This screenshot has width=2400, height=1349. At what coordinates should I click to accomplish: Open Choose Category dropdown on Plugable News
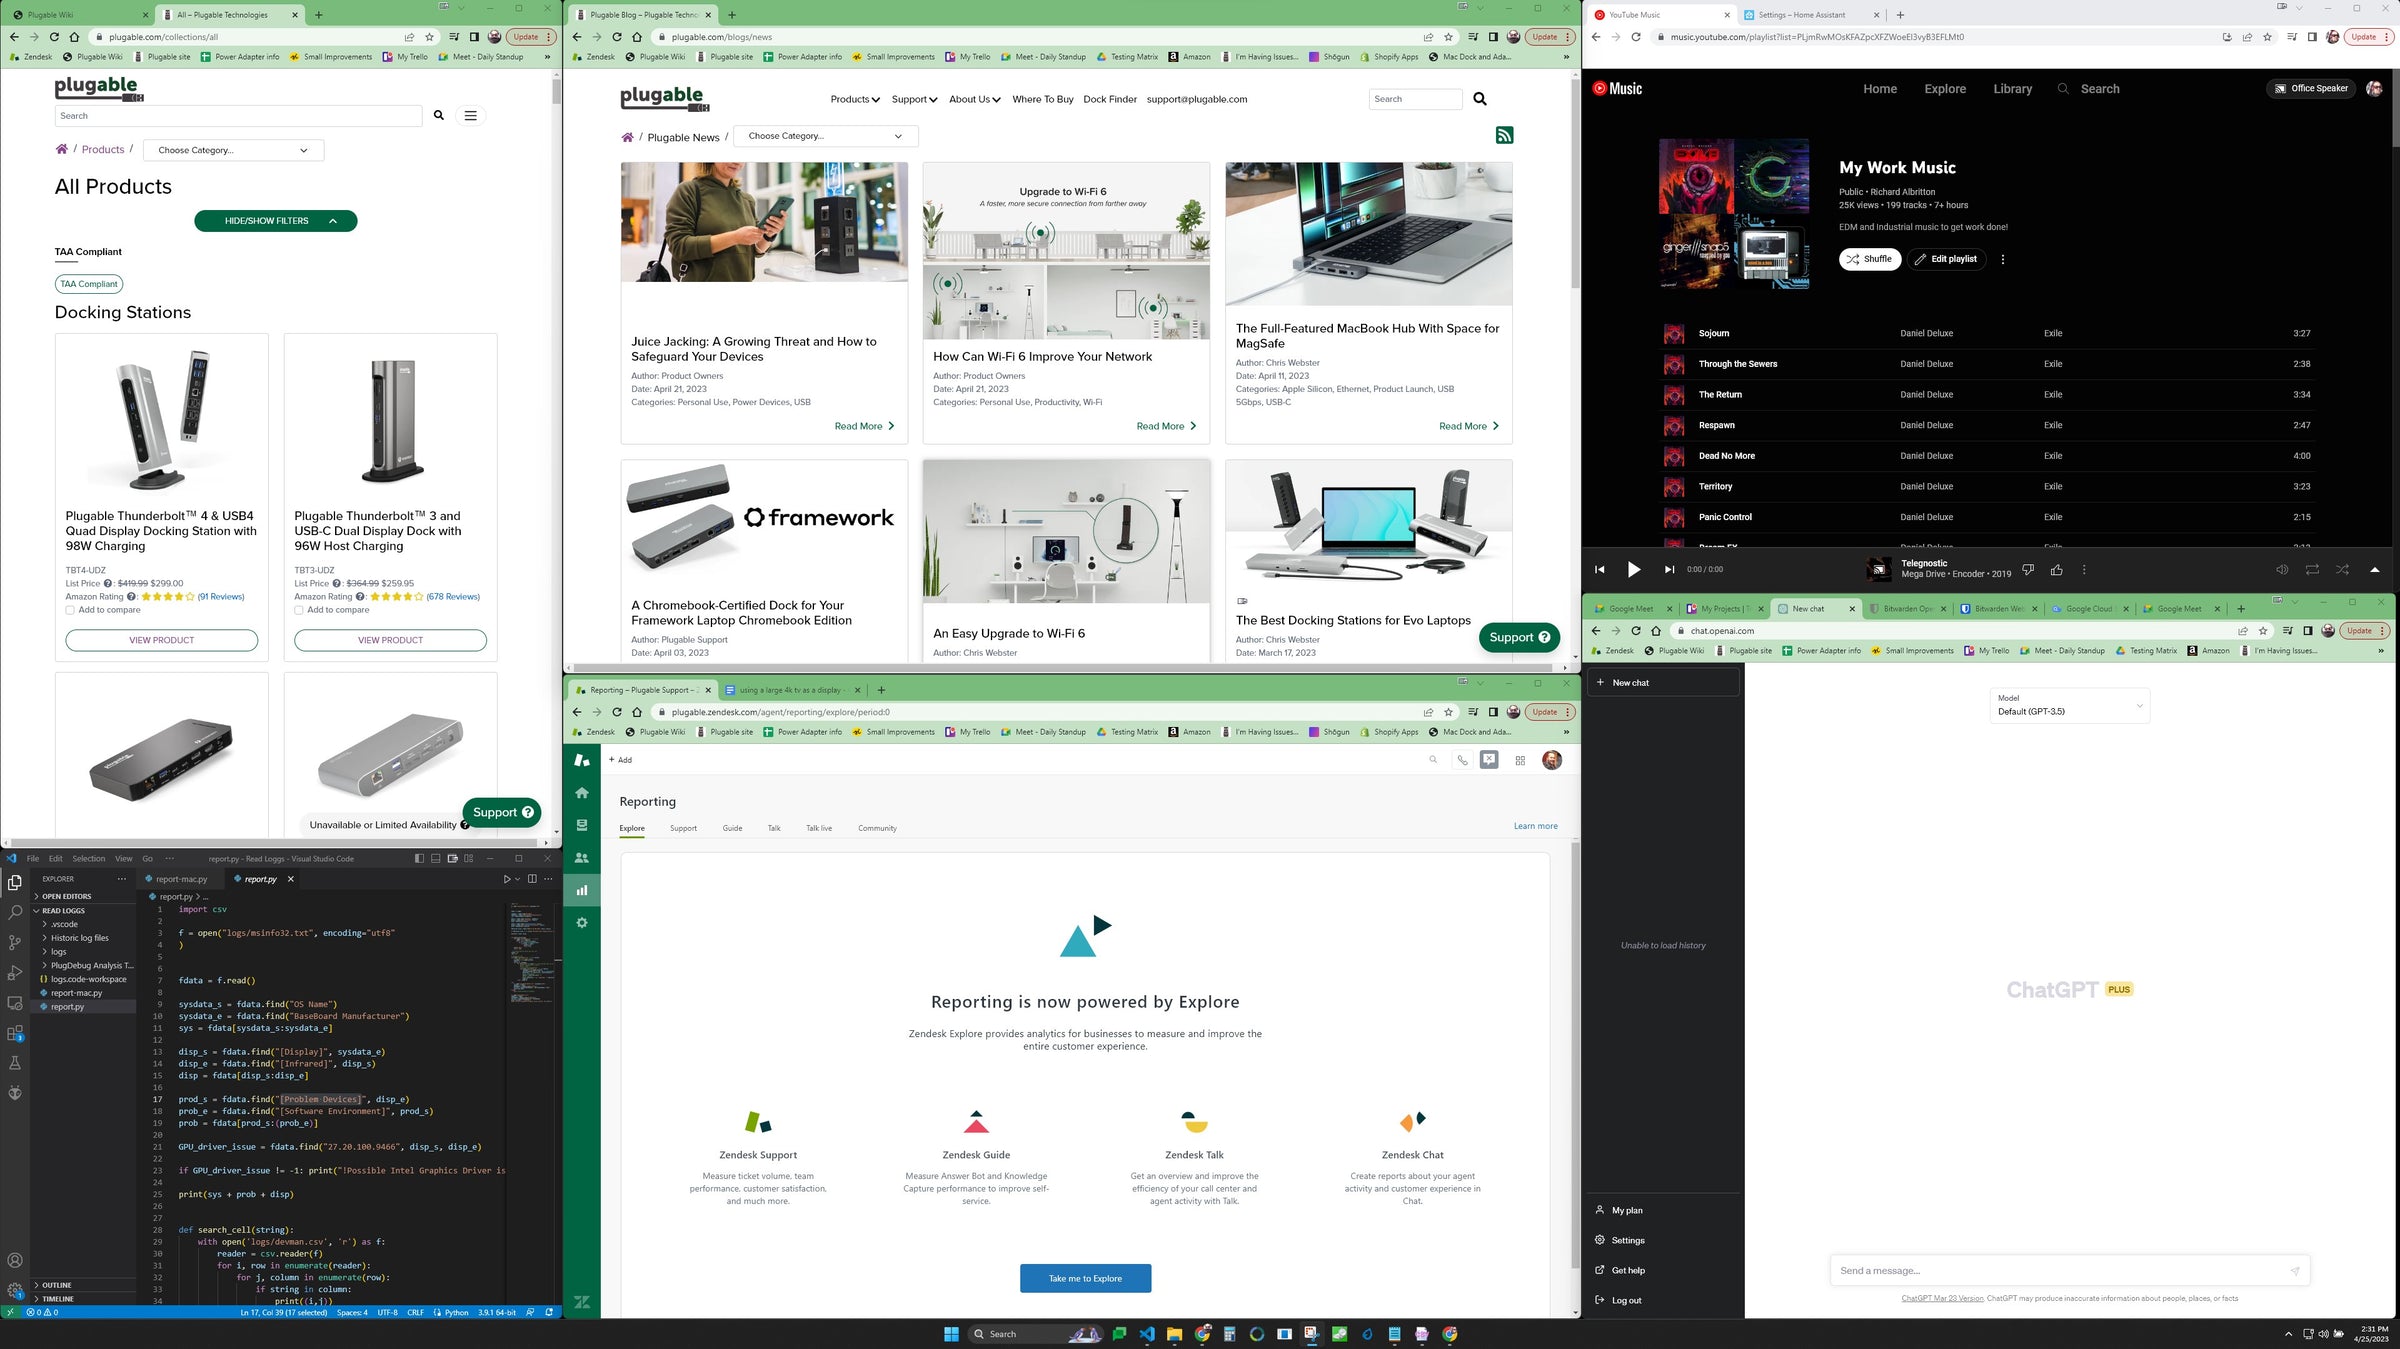(825, 136)
